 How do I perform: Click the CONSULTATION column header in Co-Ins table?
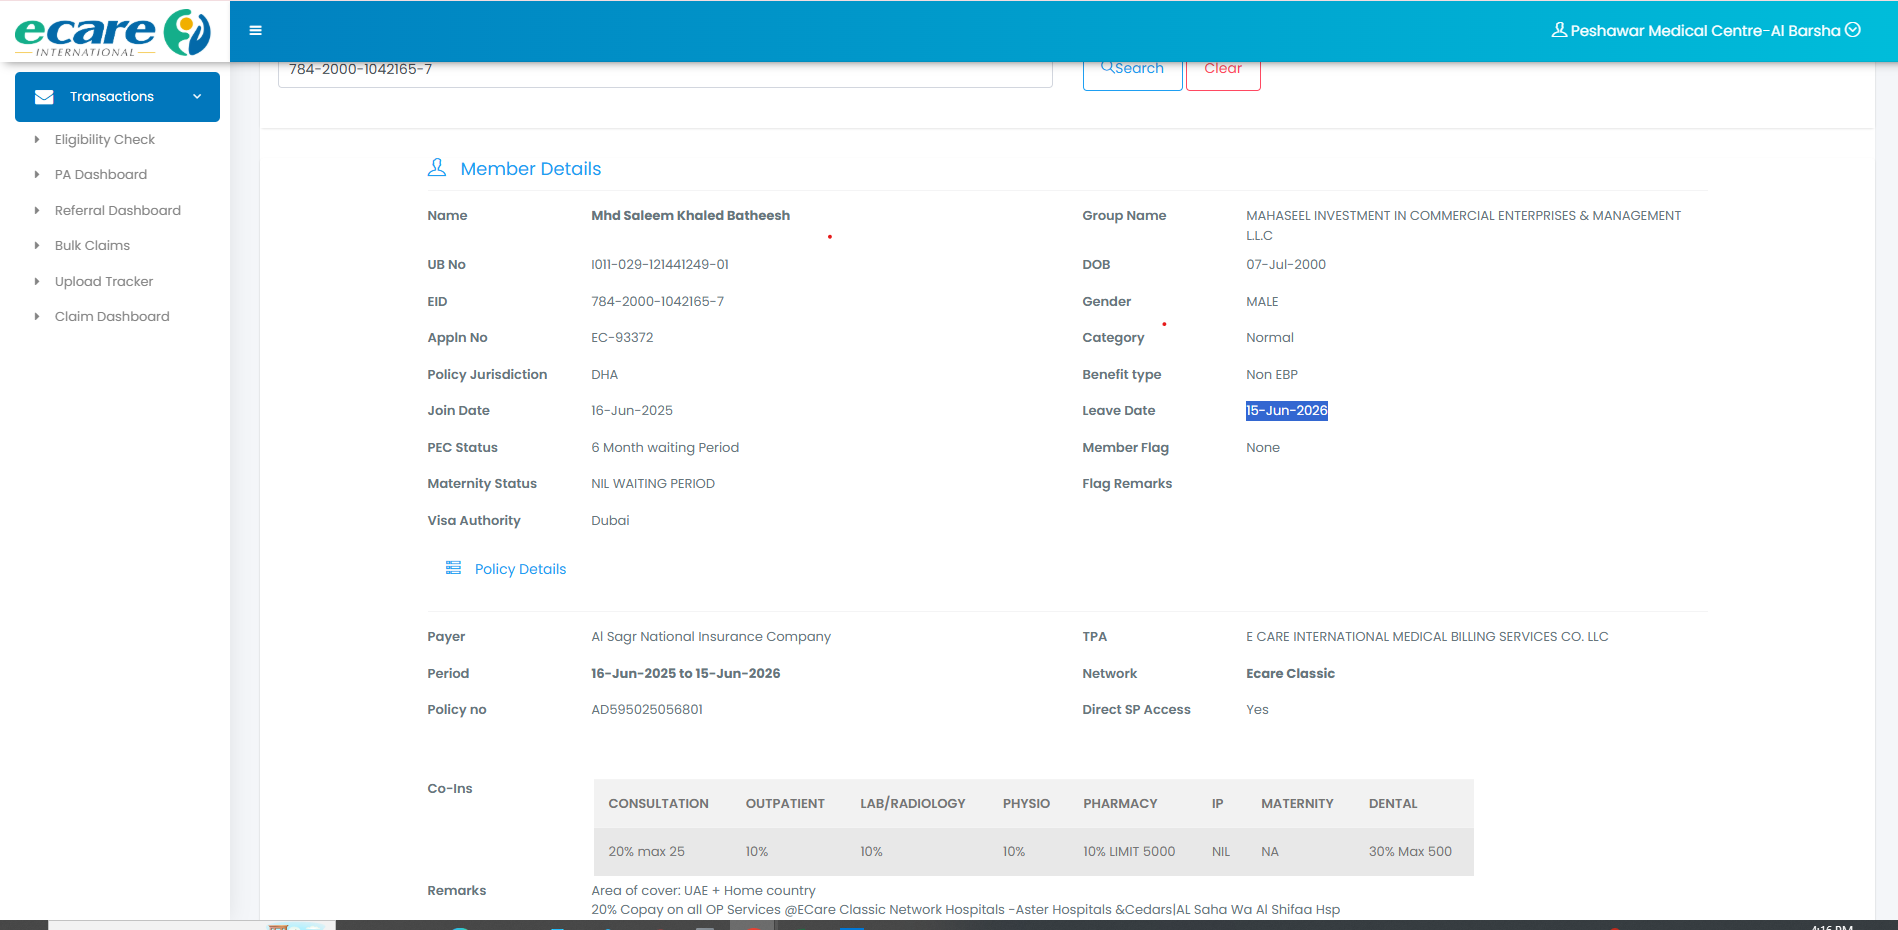658,804
